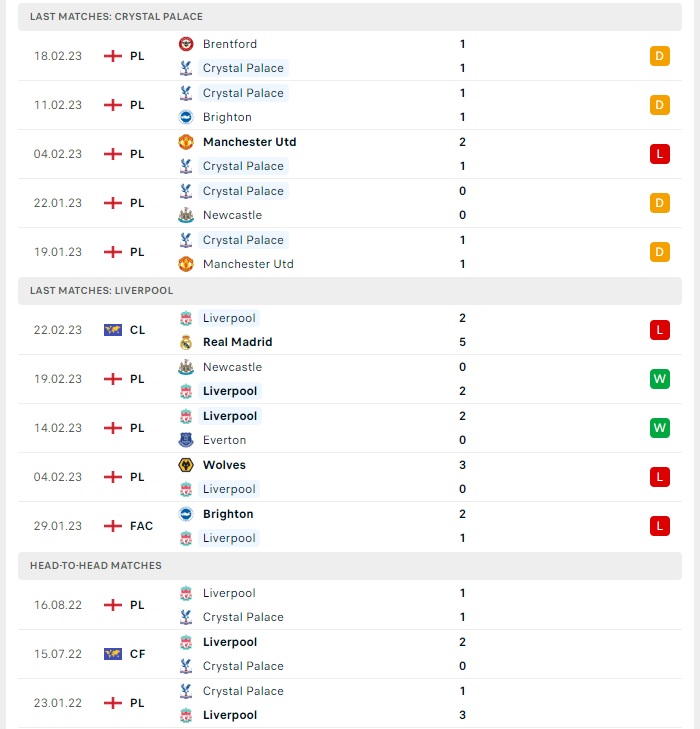Image resolution: width=700 pixels, height=729 pixels.
Task: Click the England flag beside 18.02.23 PL
Action: click(112, 56)
